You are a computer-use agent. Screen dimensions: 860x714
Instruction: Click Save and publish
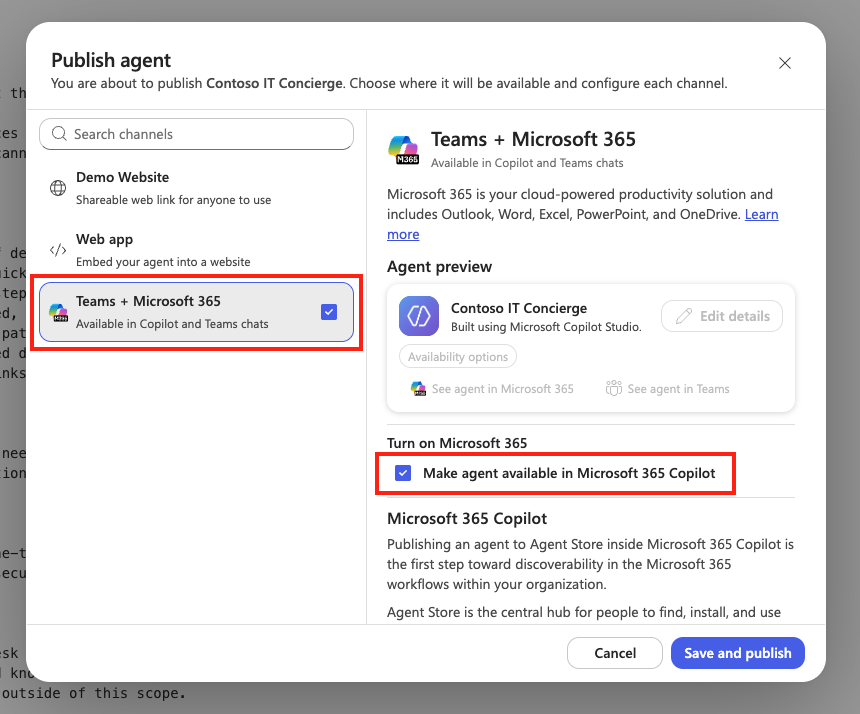pos(738,653)
